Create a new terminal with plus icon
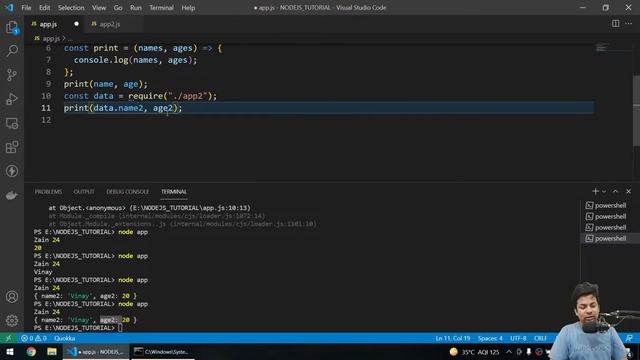This screenshot has width=640, height=360. (x=595, y=191)
